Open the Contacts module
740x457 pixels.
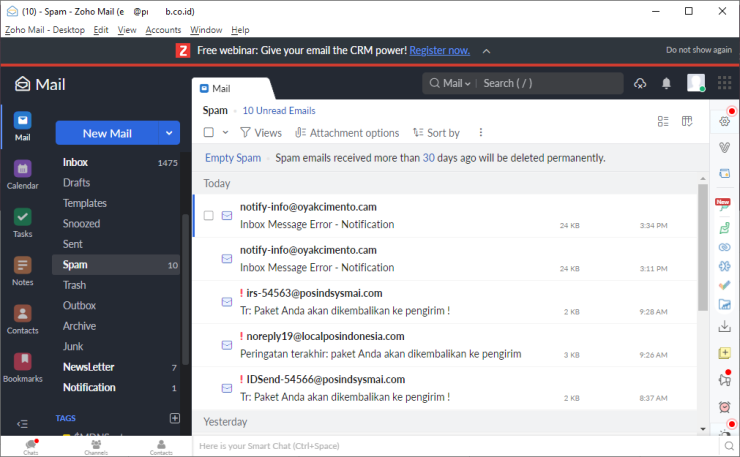[x=22, y=319]
